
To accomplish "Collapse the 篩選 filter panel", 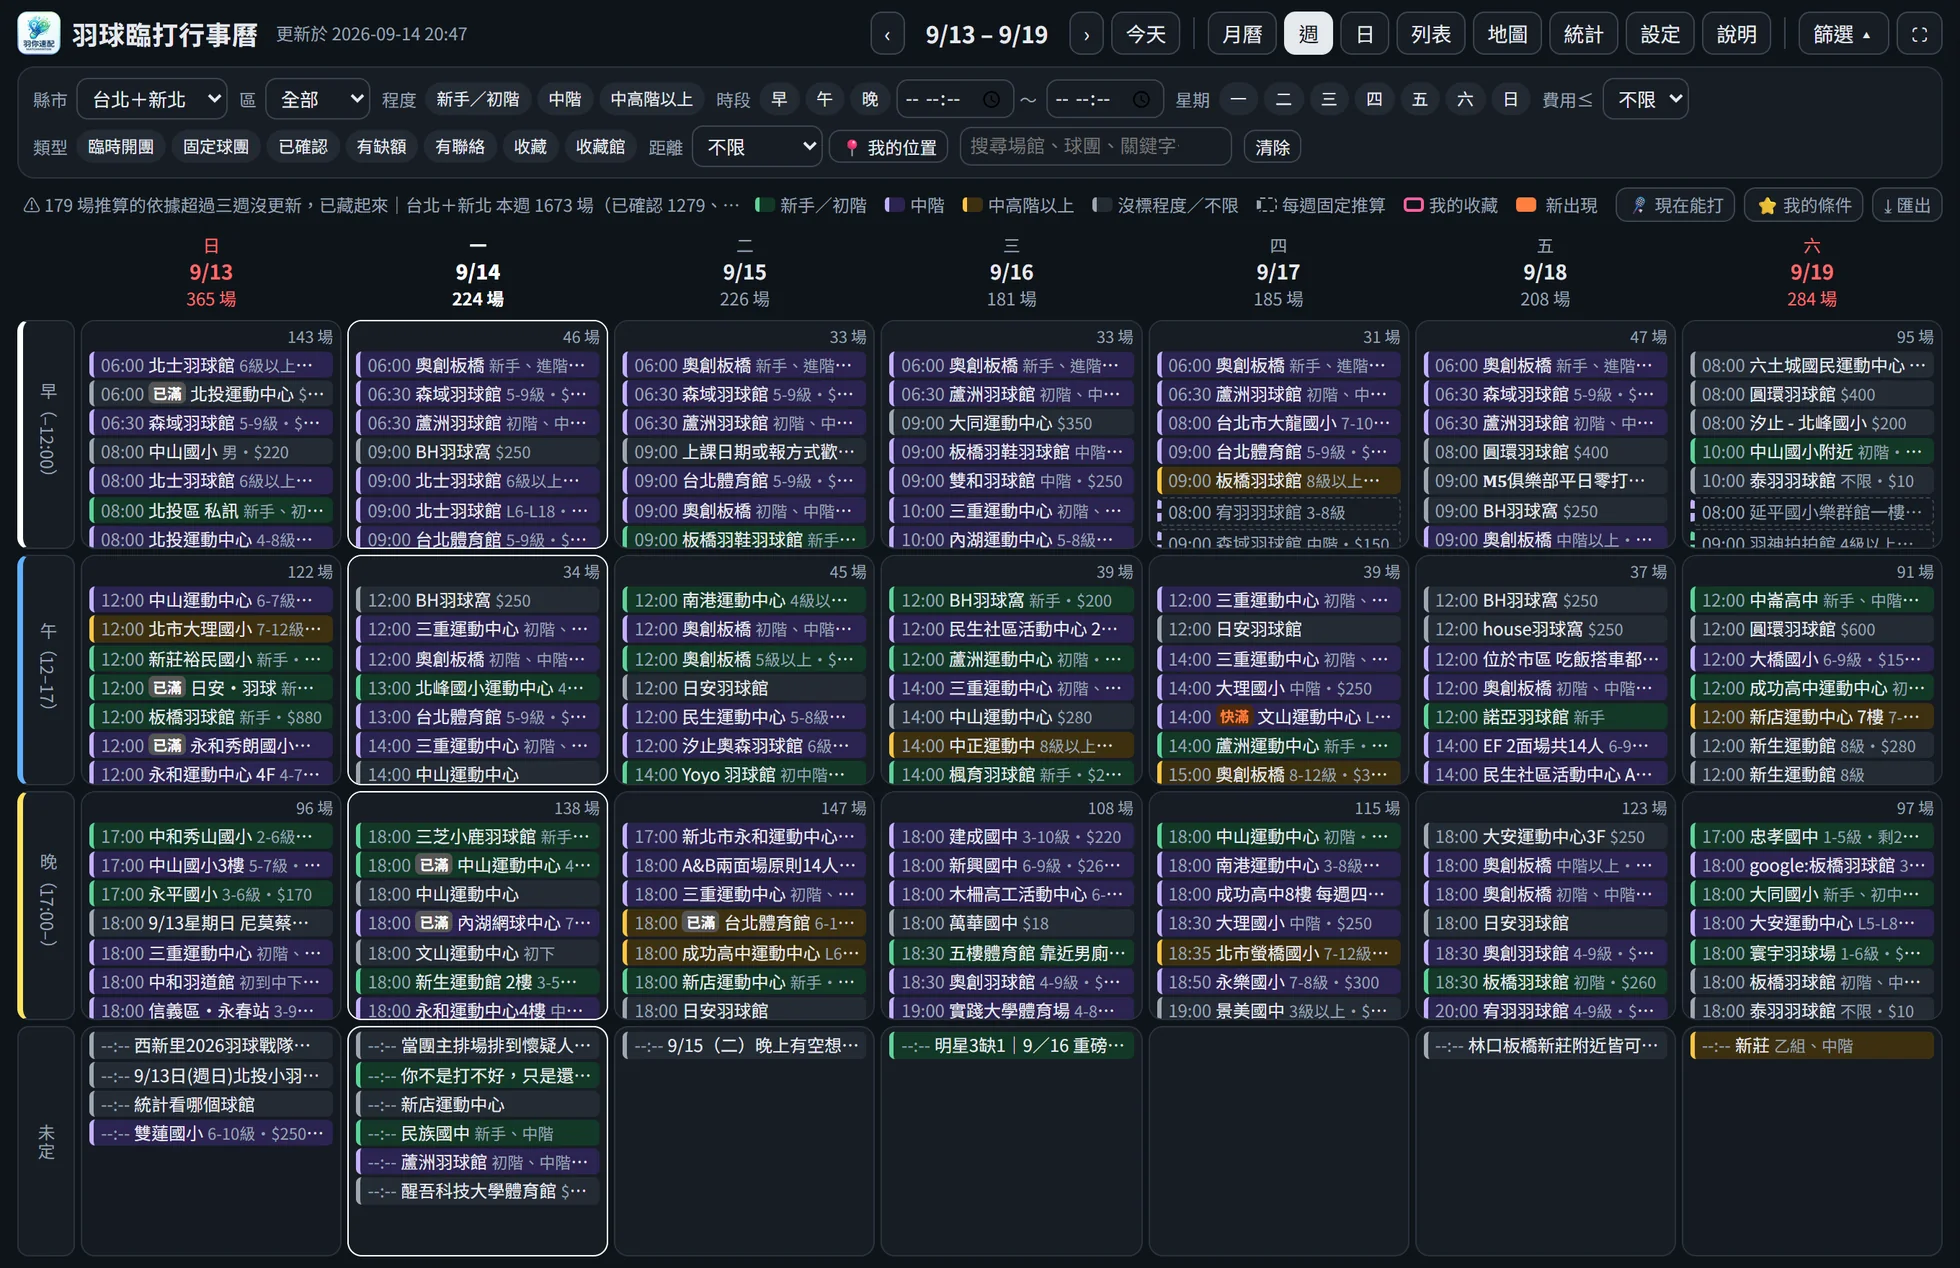I will pyautogui.click(x=1843, y=34).
